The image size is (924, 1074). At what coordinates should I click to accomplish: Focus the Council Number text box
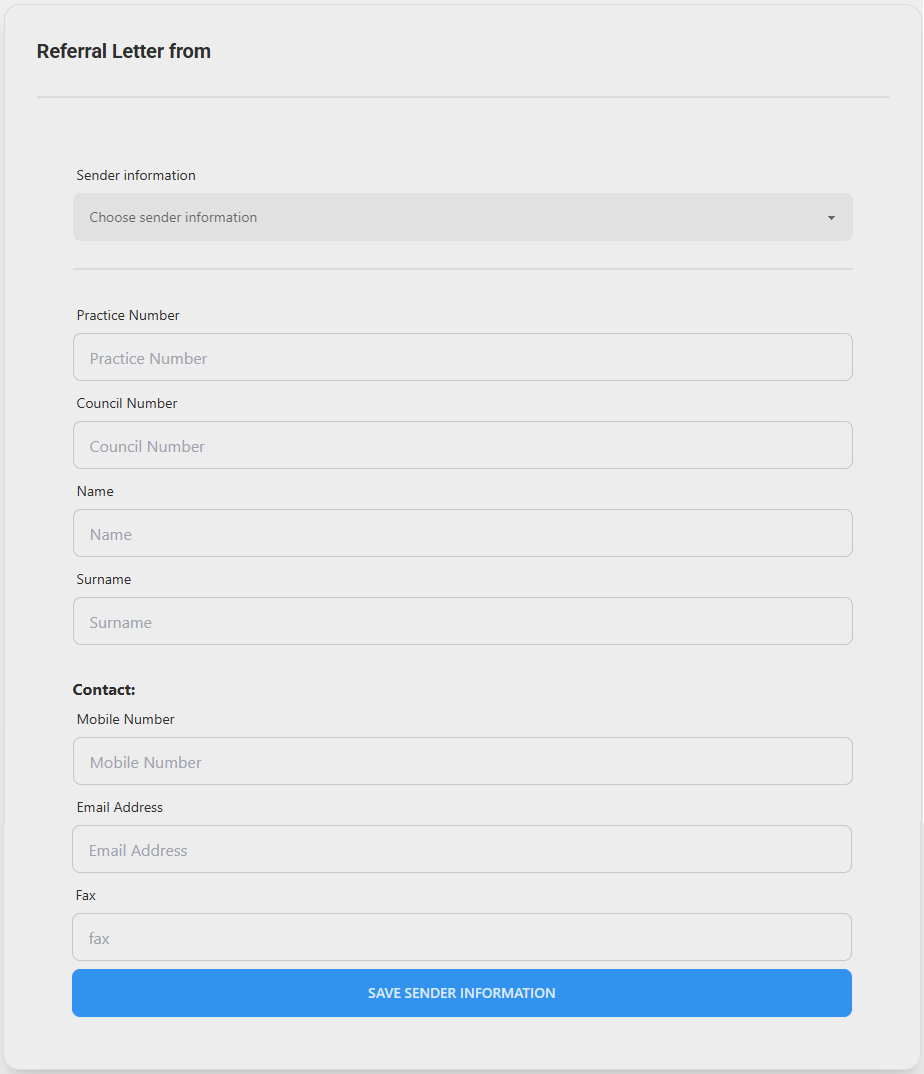click(x=462, y=445)
